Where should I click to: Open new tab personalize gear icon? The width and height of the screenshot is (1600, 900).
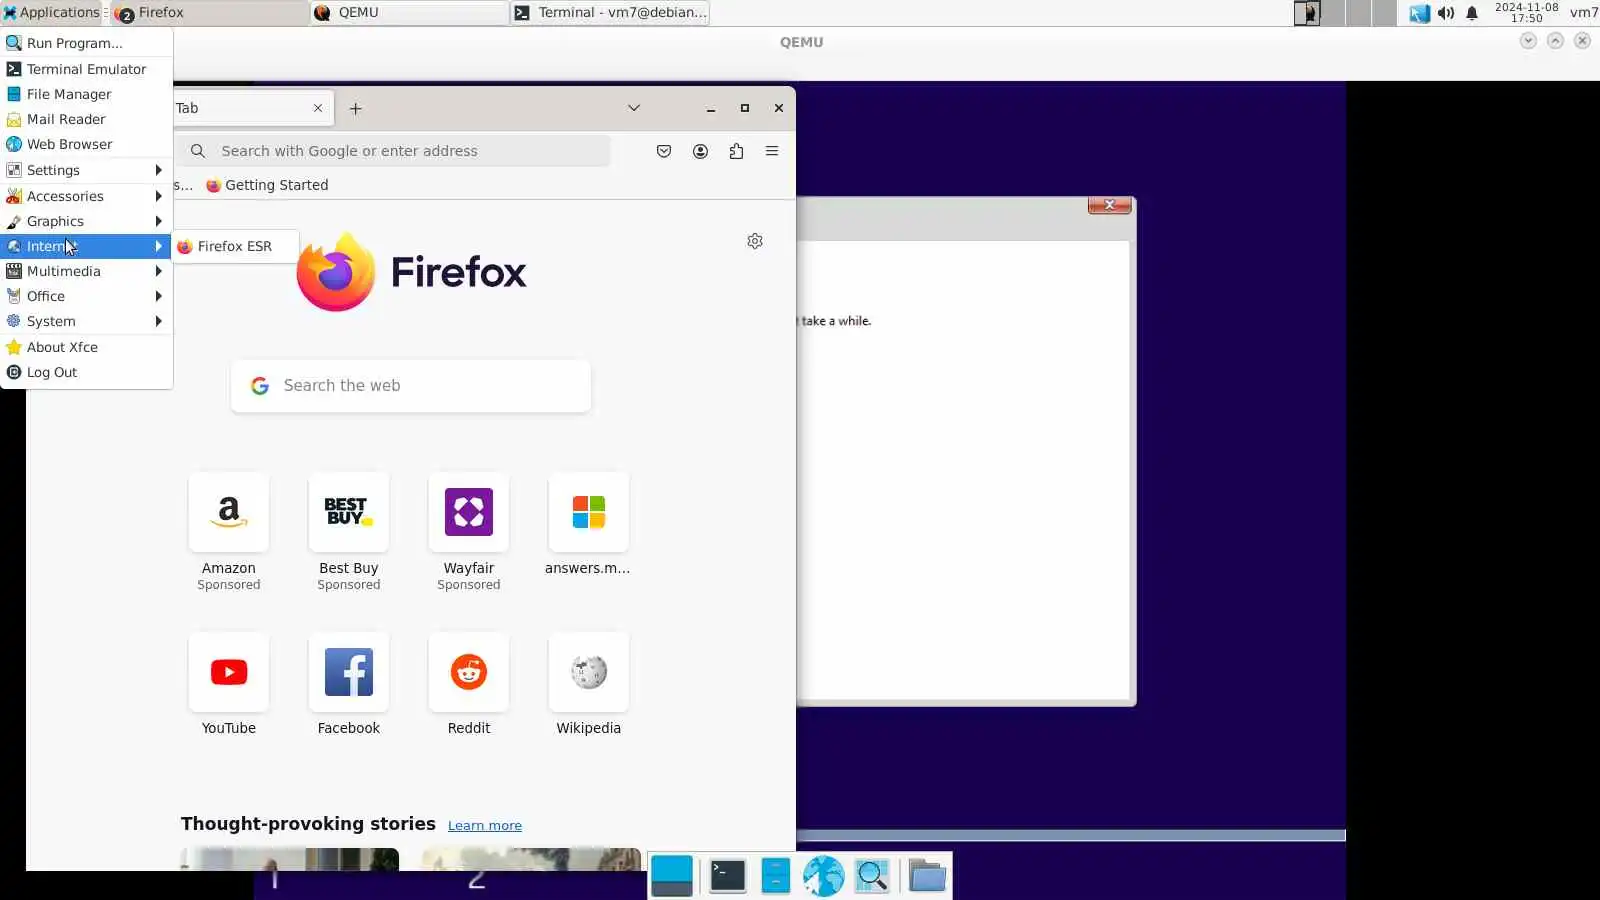[755, 241]
